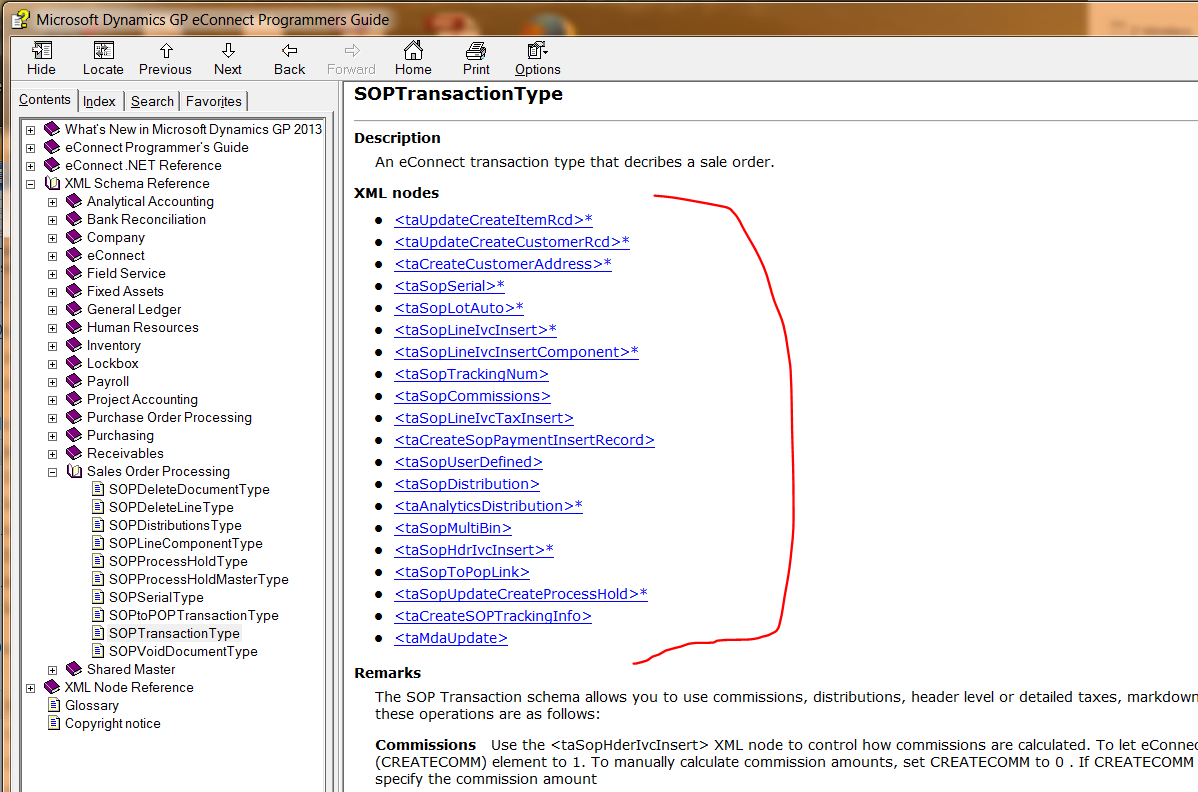Expand the eConnect Programmer's Guide node
The width and height of the screenshot is (1198, 792).
coord(31,148)
